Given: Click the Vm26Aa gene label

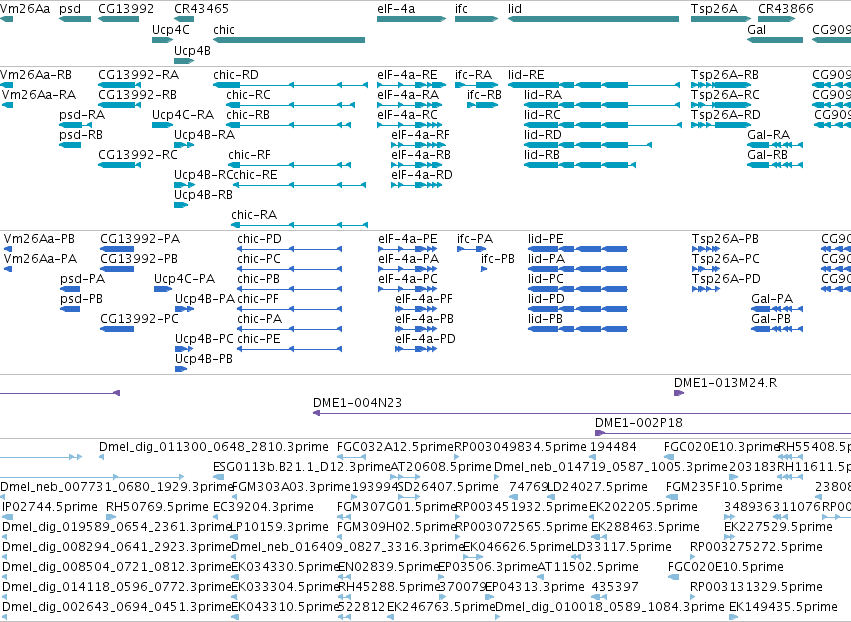Looking at the screenshot, I should coord(25,9).
